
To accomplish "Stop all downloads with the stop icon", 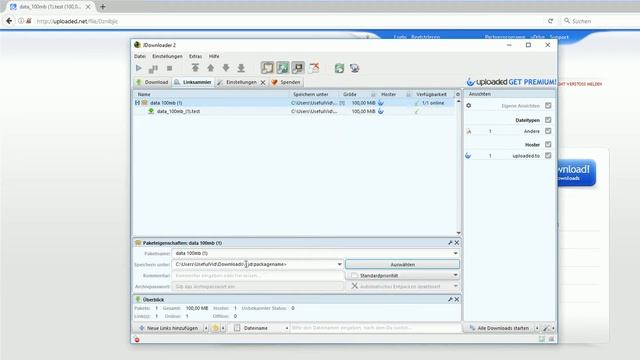I will tap(169, 68).
